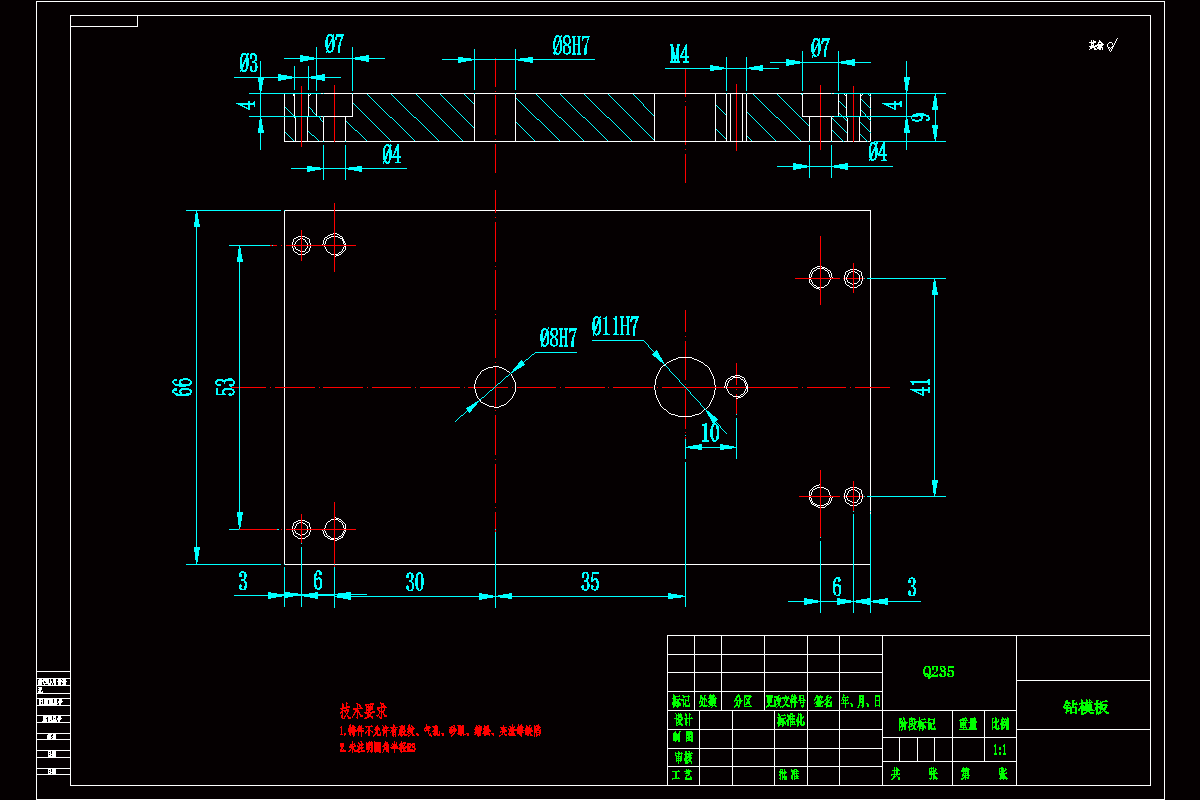Select the M4 thread dimension label

[x=679, y=55]
